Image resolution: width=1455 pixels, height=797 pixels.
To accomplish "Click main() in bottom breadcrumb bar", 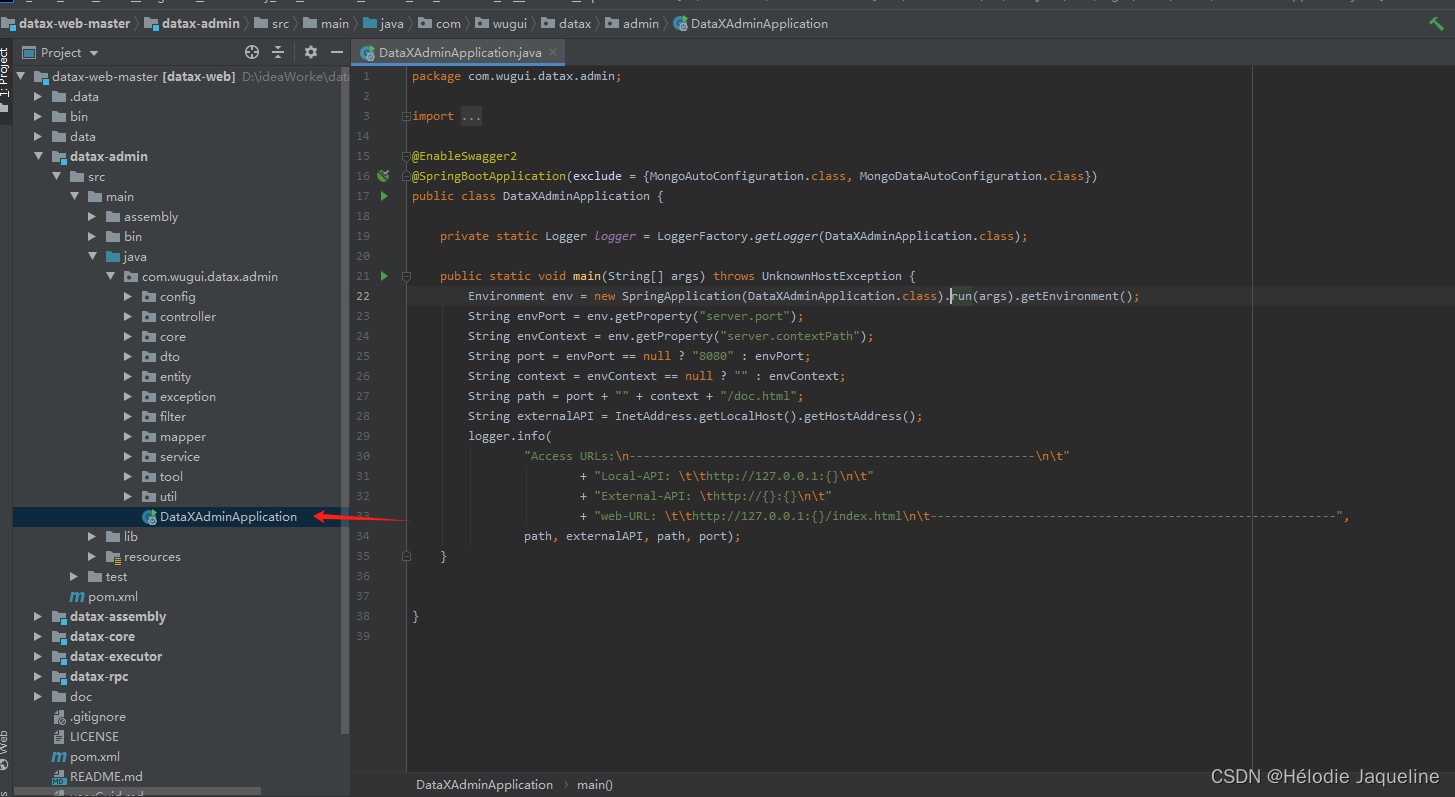I will (594, 785).
